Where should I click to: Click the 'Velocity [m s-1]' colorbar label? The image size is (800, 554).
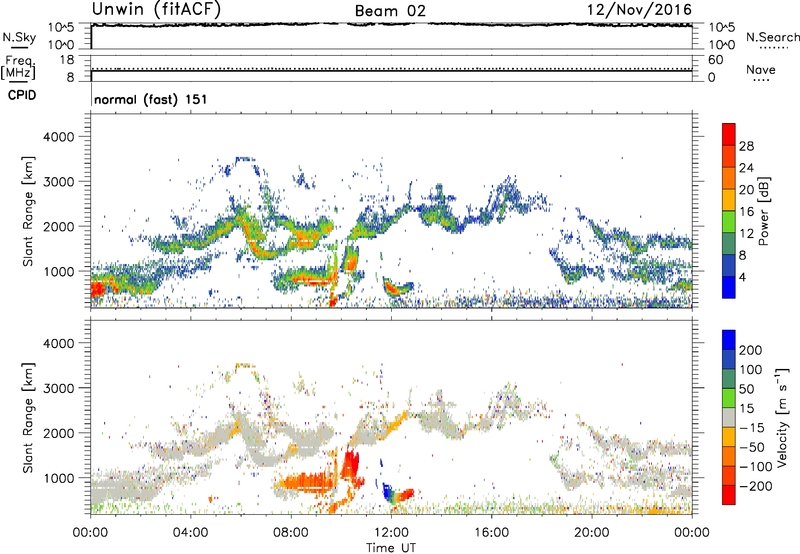tap(782, 417)
